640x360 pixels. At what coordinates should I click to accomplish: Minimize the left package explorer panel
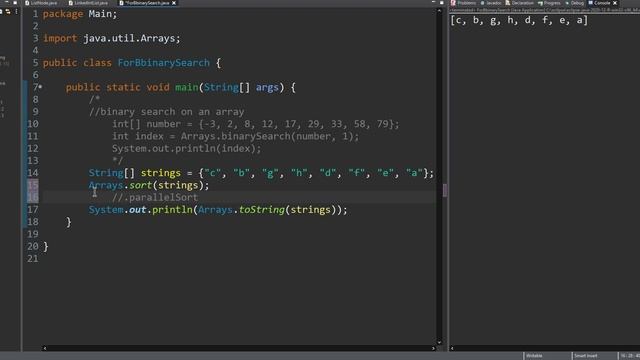pyautogui.click(x=6, y=2)
